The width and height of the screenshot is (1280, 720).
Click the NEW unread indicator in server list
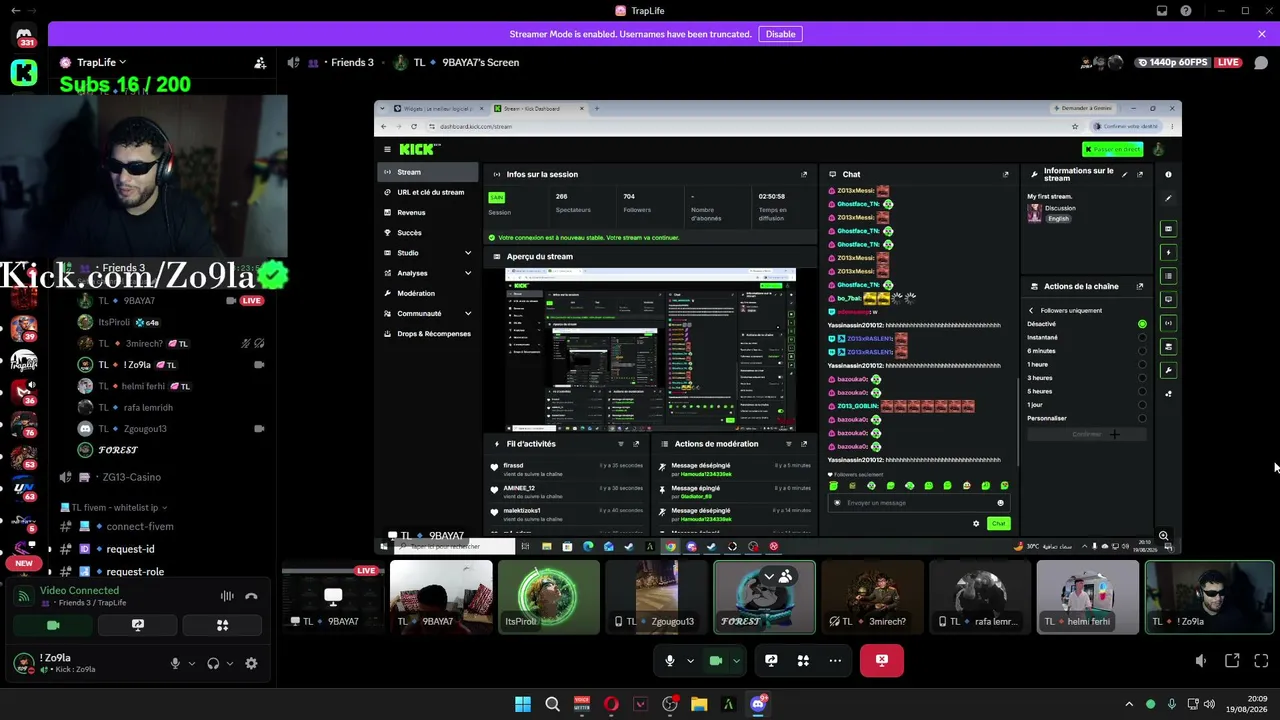(x=24, y=563)
